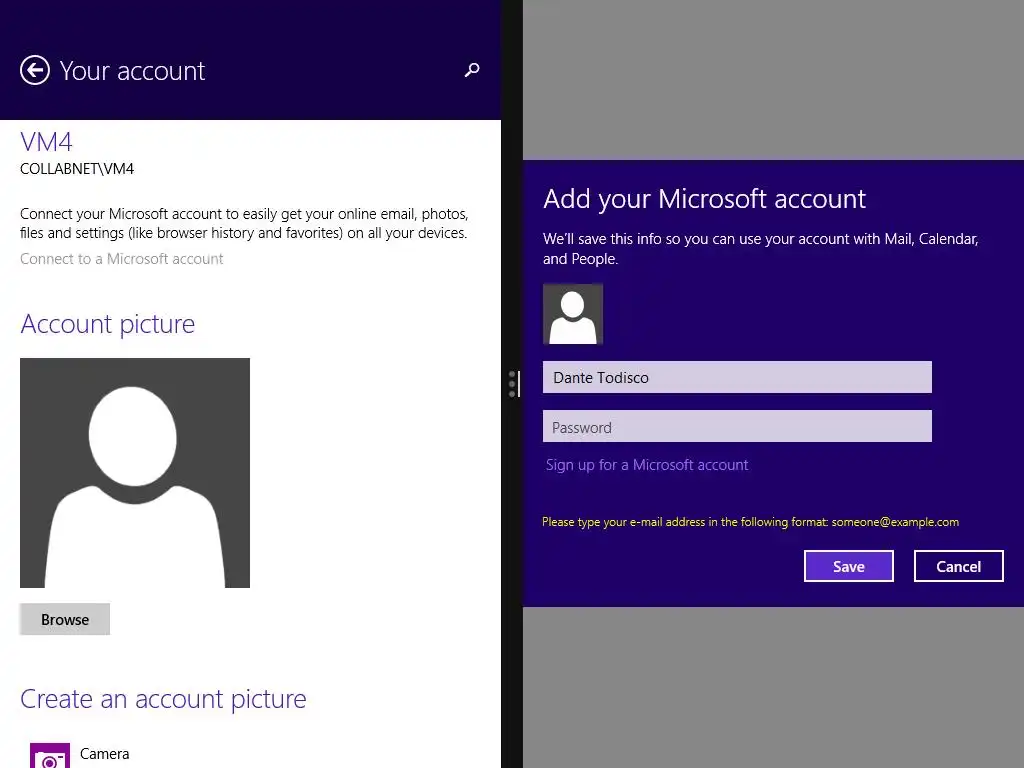The image size is (1024, 768).
Task: Open search with the magnifier icon
Action: [472, 70]
